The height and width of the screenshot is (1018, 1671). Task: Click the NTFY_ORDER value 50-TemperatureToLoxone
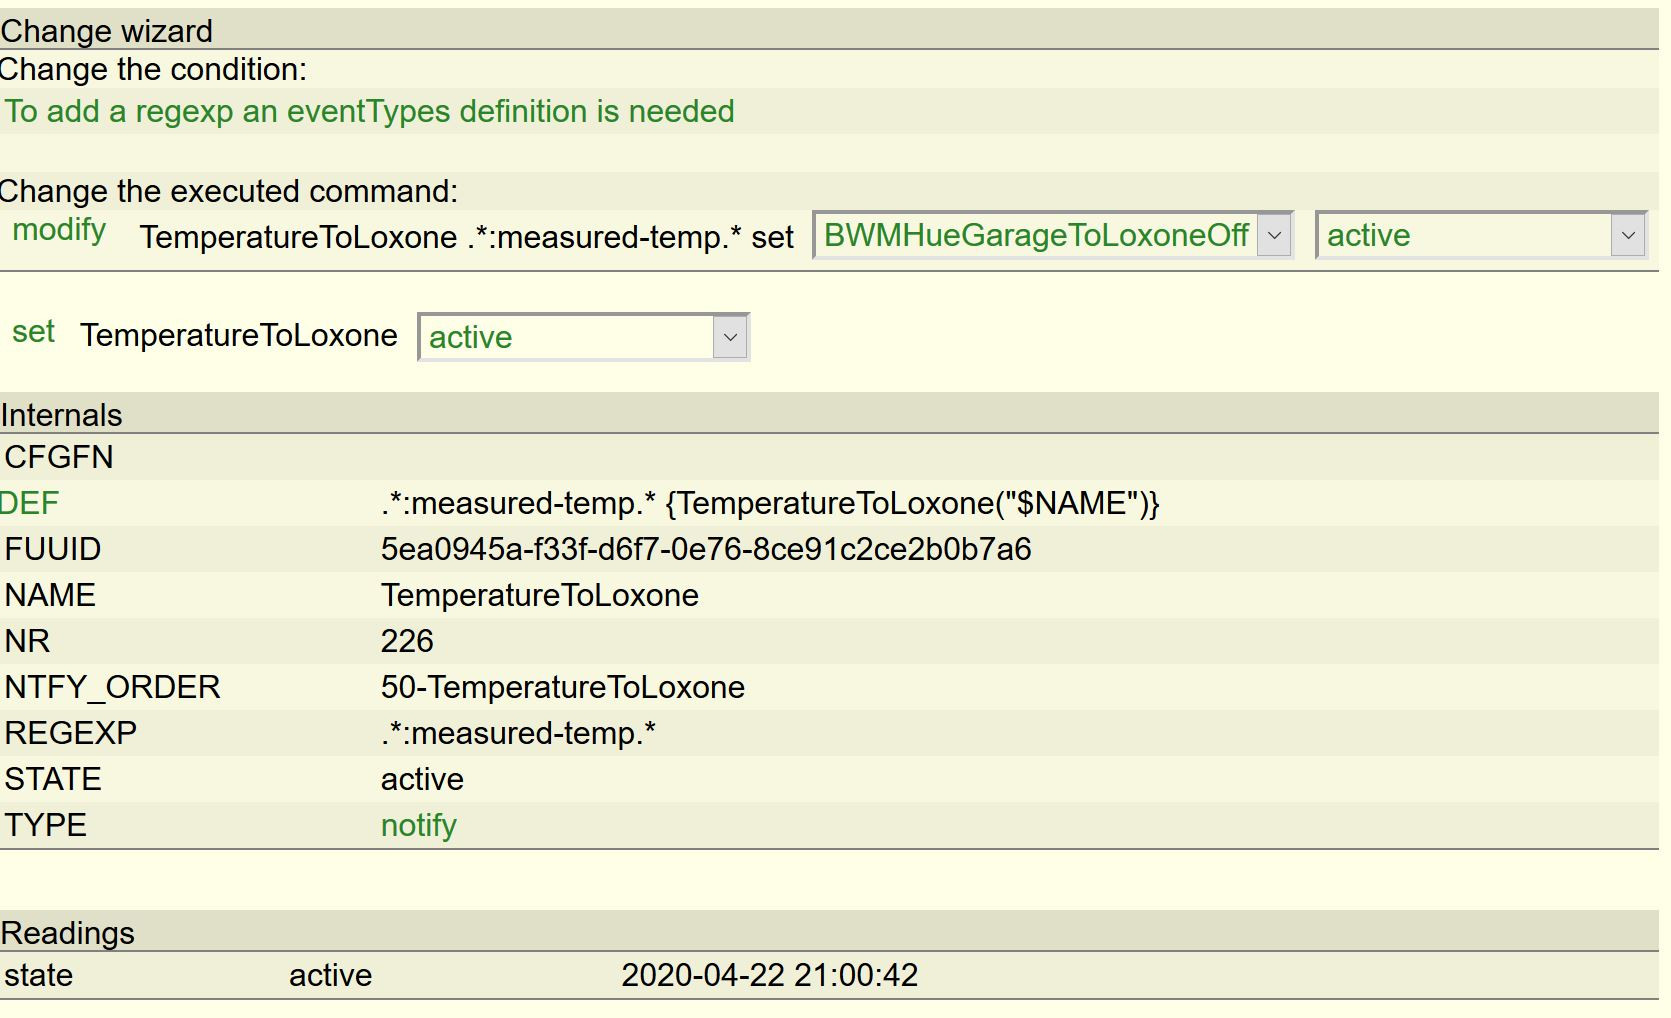point(562,687)
